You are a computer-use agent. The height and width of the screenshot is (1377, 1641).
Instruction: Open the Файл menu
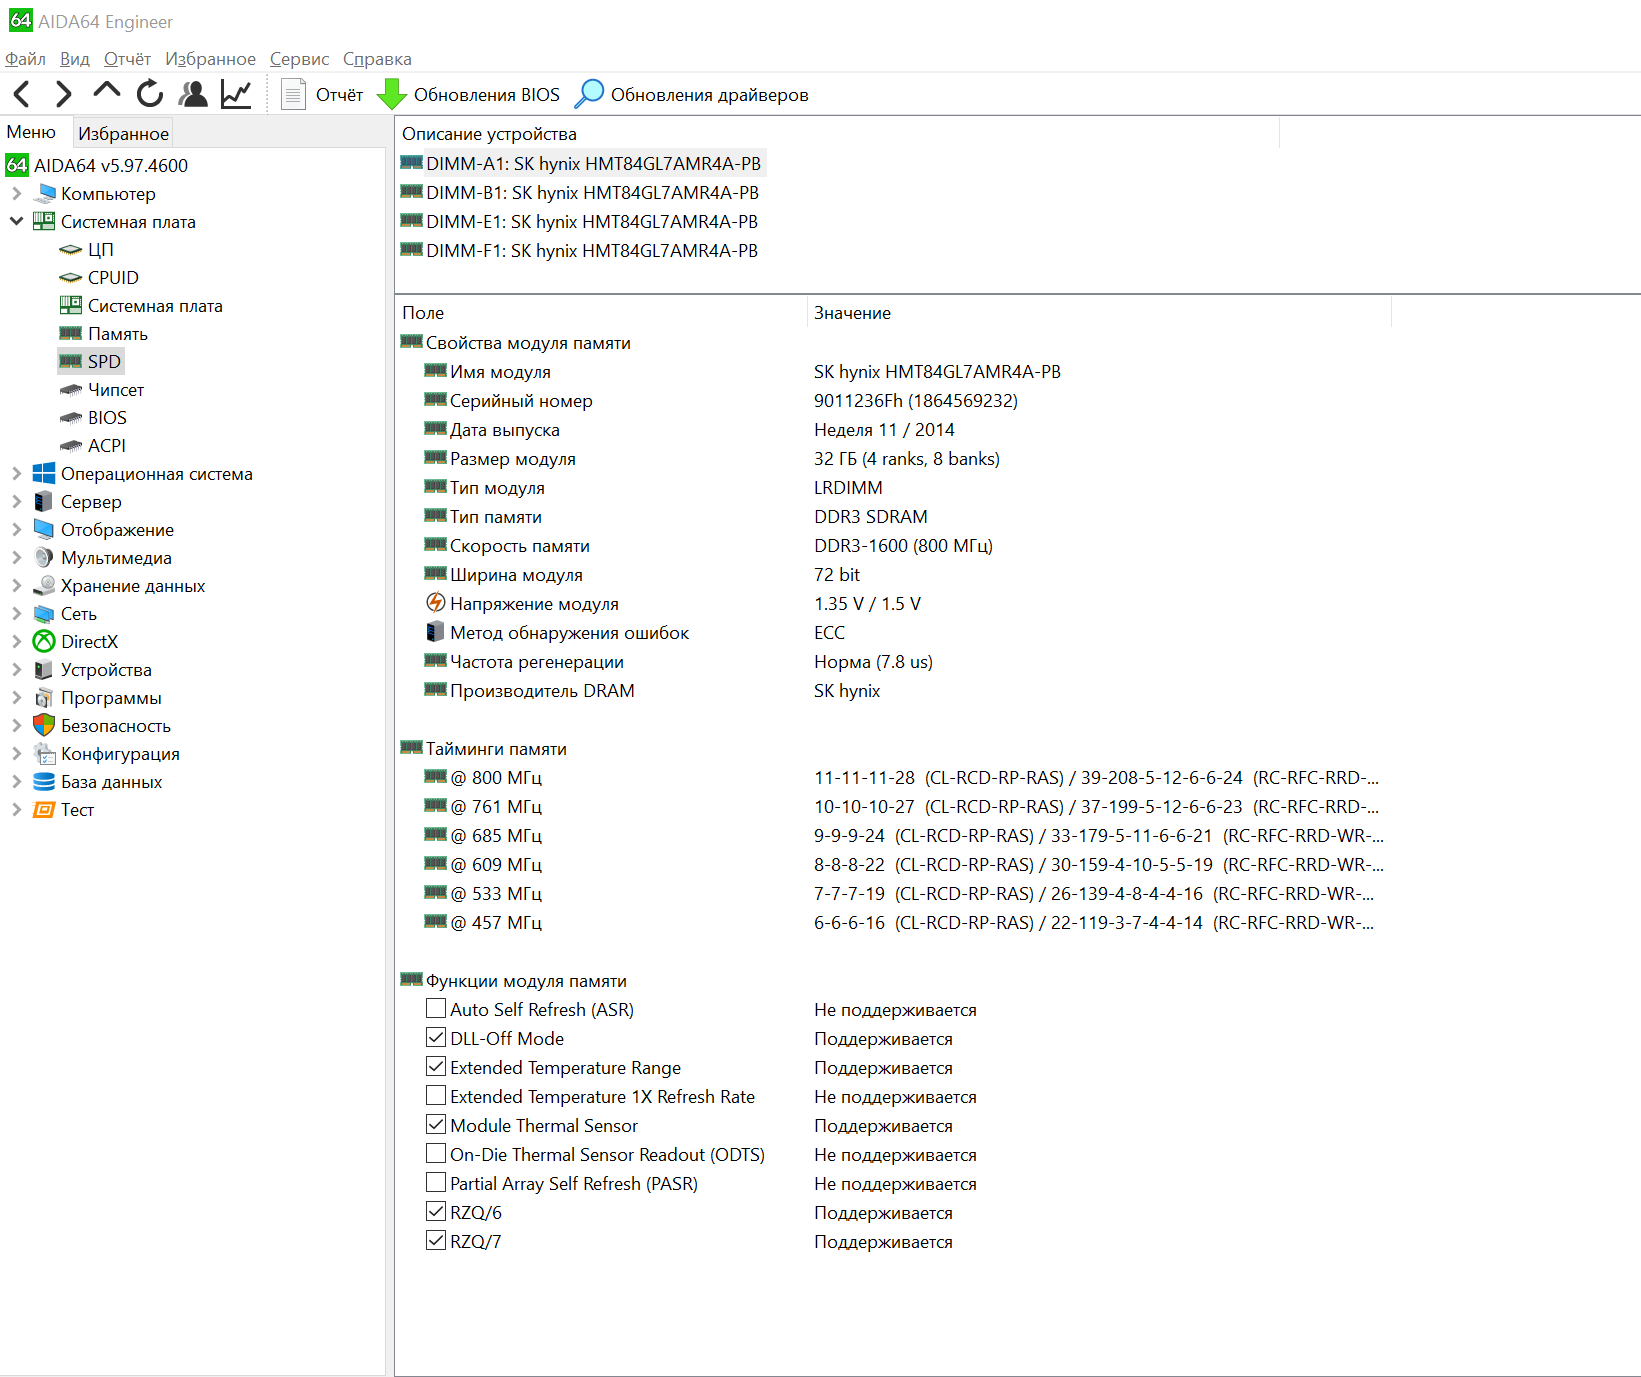coord(25,59)
